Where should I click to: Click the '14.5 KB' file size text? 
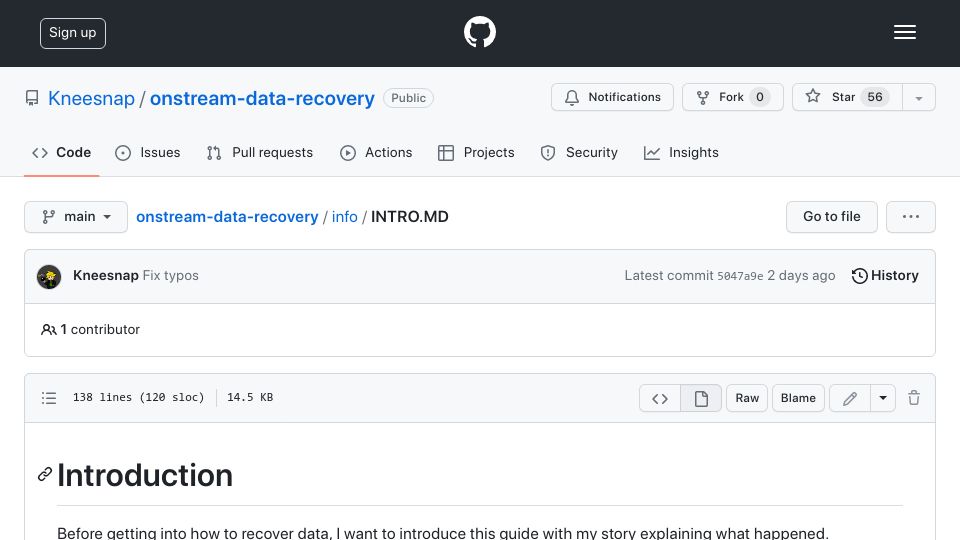point(250,397)
